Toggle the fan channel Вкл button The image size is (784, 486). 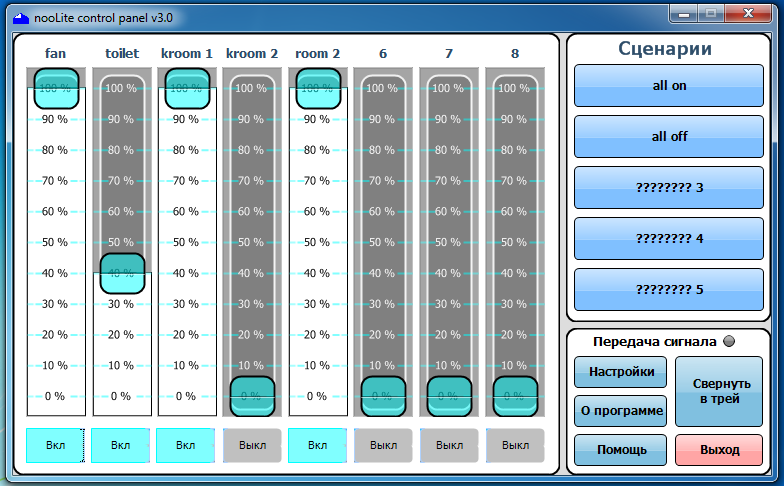pos(55,445)
